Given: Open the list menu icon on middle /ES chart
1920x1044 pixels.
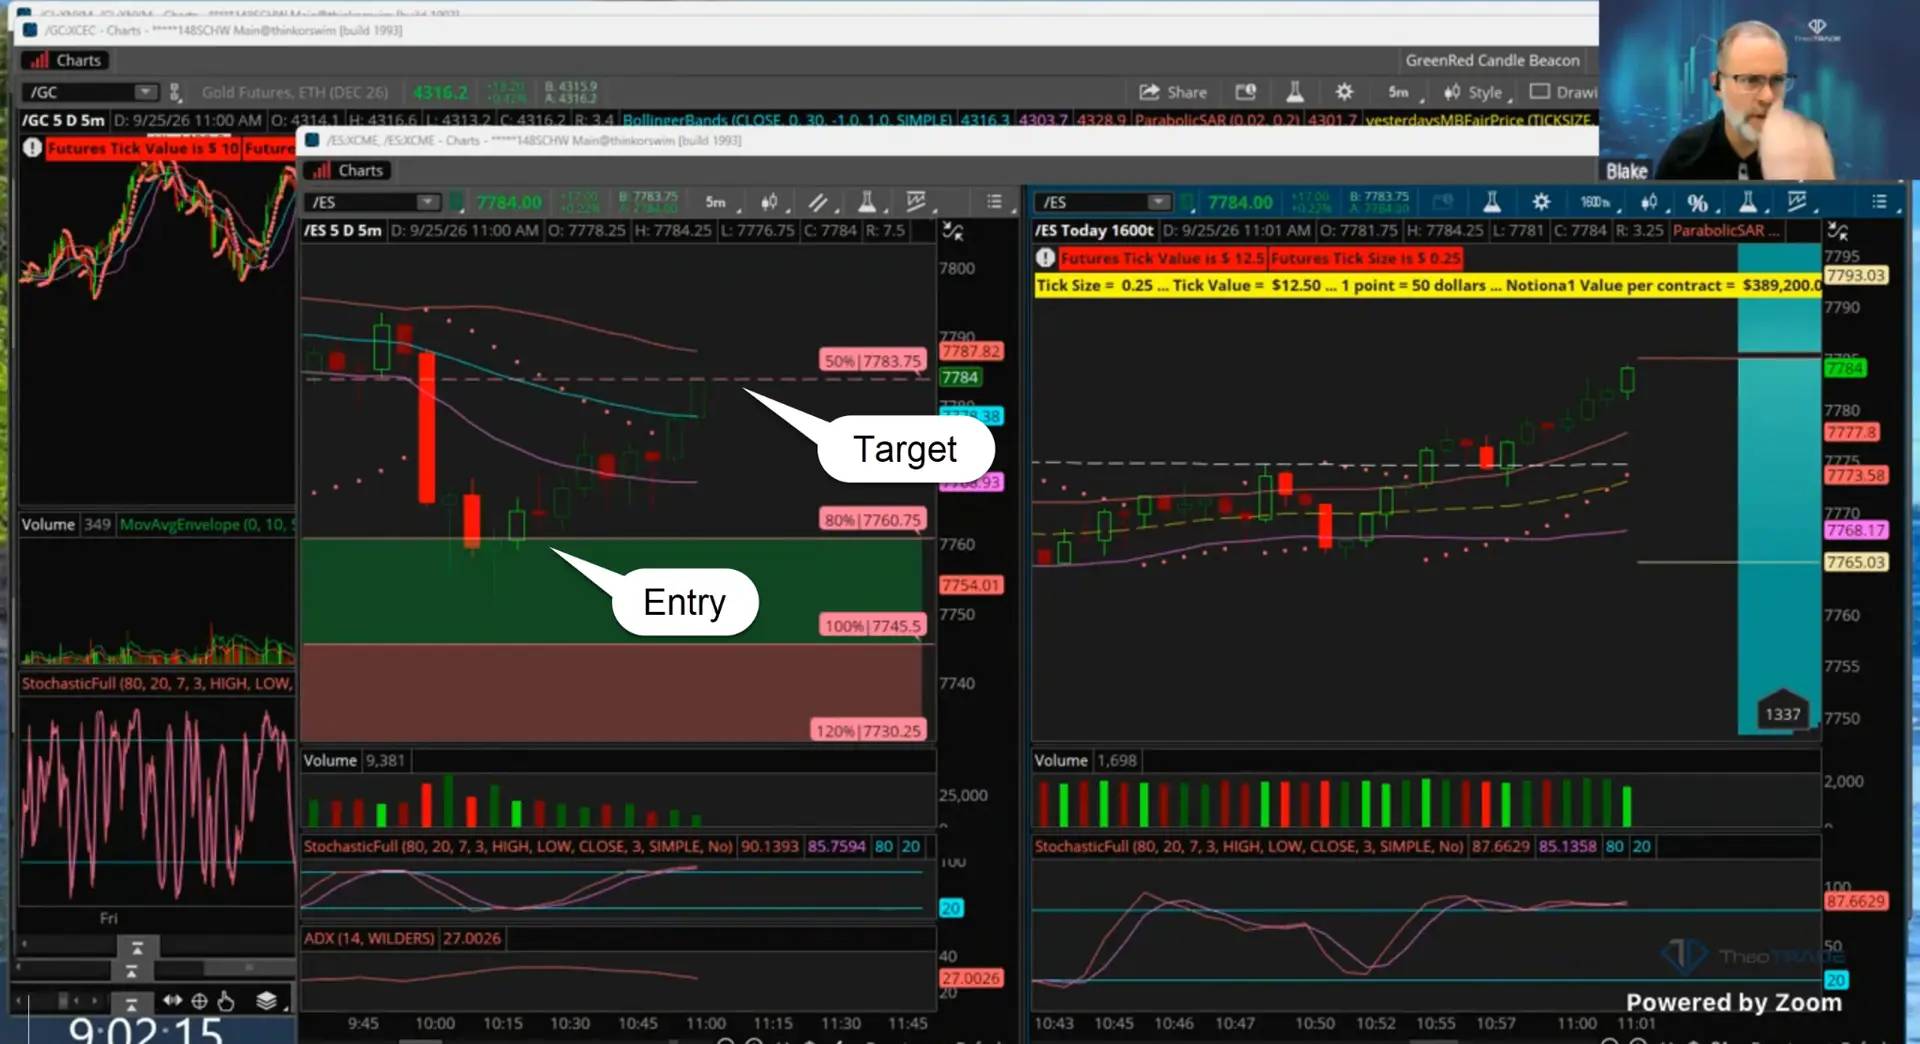Looking at the screenshot, I should pyautogui.click(x=994, y=202).
